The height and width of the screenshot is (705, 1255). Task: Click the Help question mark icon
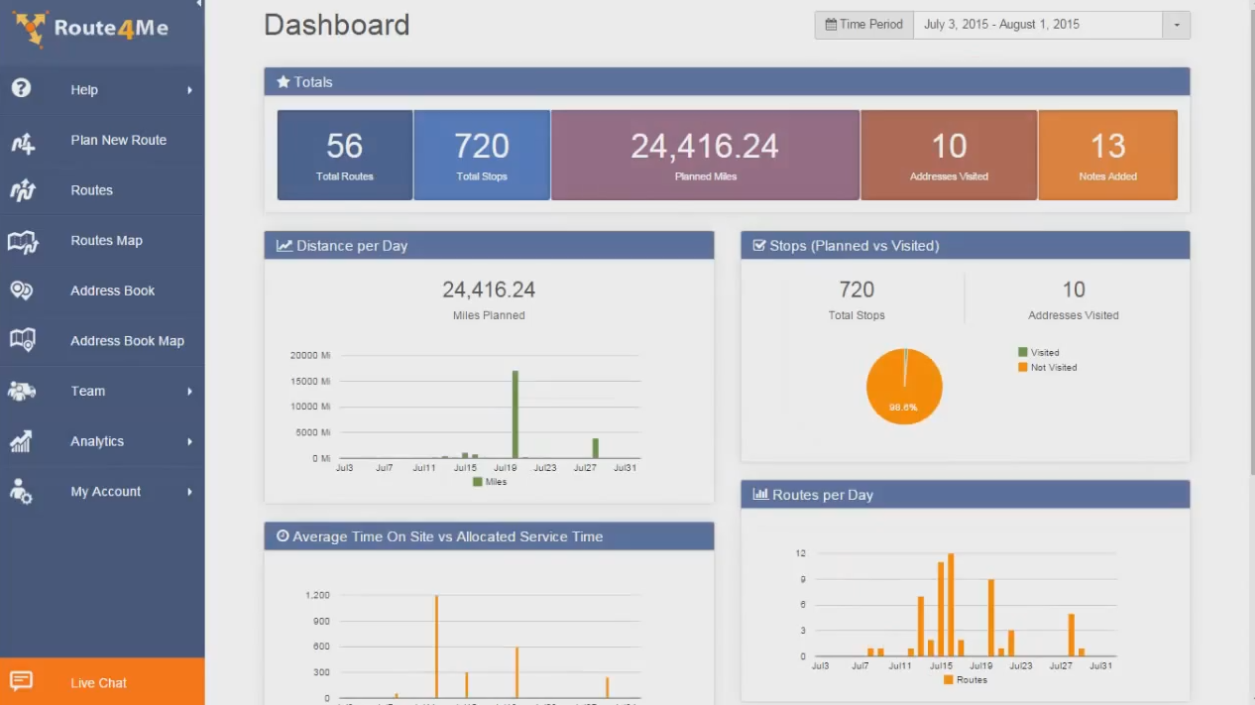[x=21, y=89]
